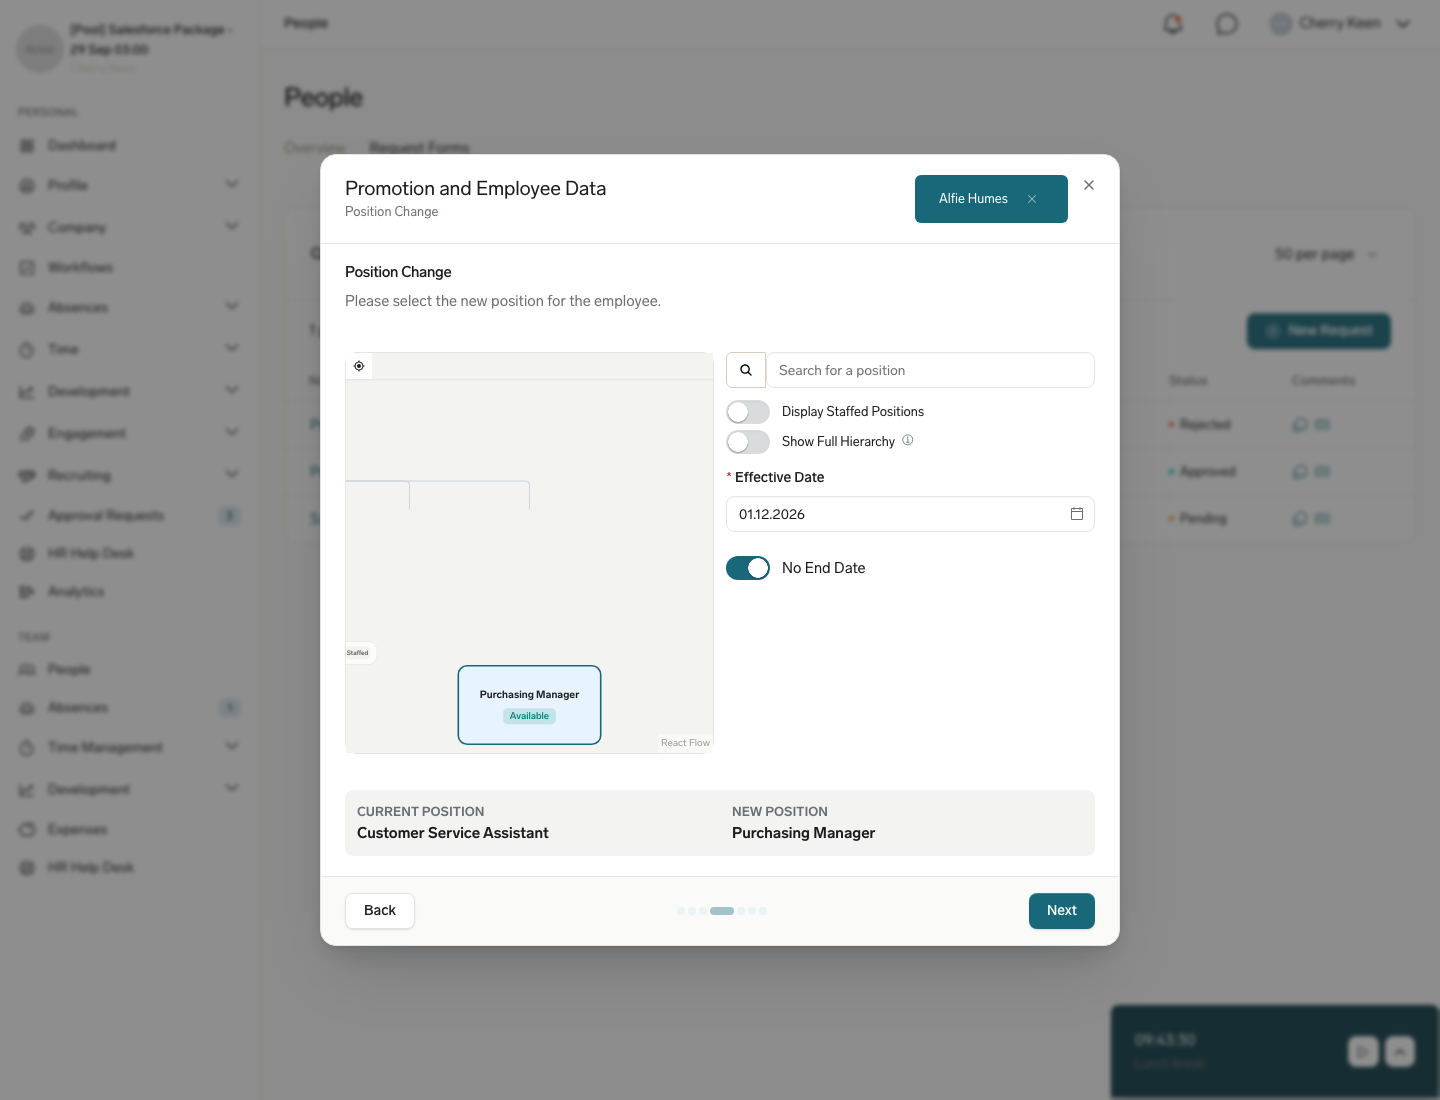Open Workflows from the sidebar menu
This screenshot has width=1440, height=1100.
pos(81,268)
